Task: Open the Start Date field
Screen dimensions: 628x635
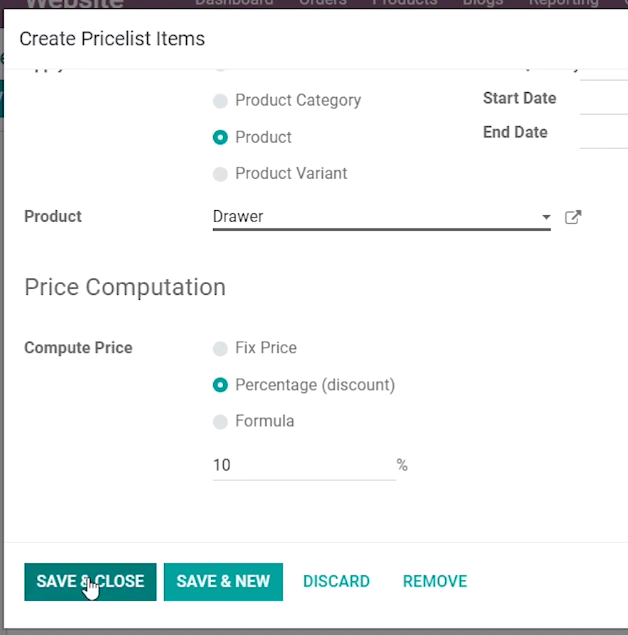Action: (x=604, y=98)
